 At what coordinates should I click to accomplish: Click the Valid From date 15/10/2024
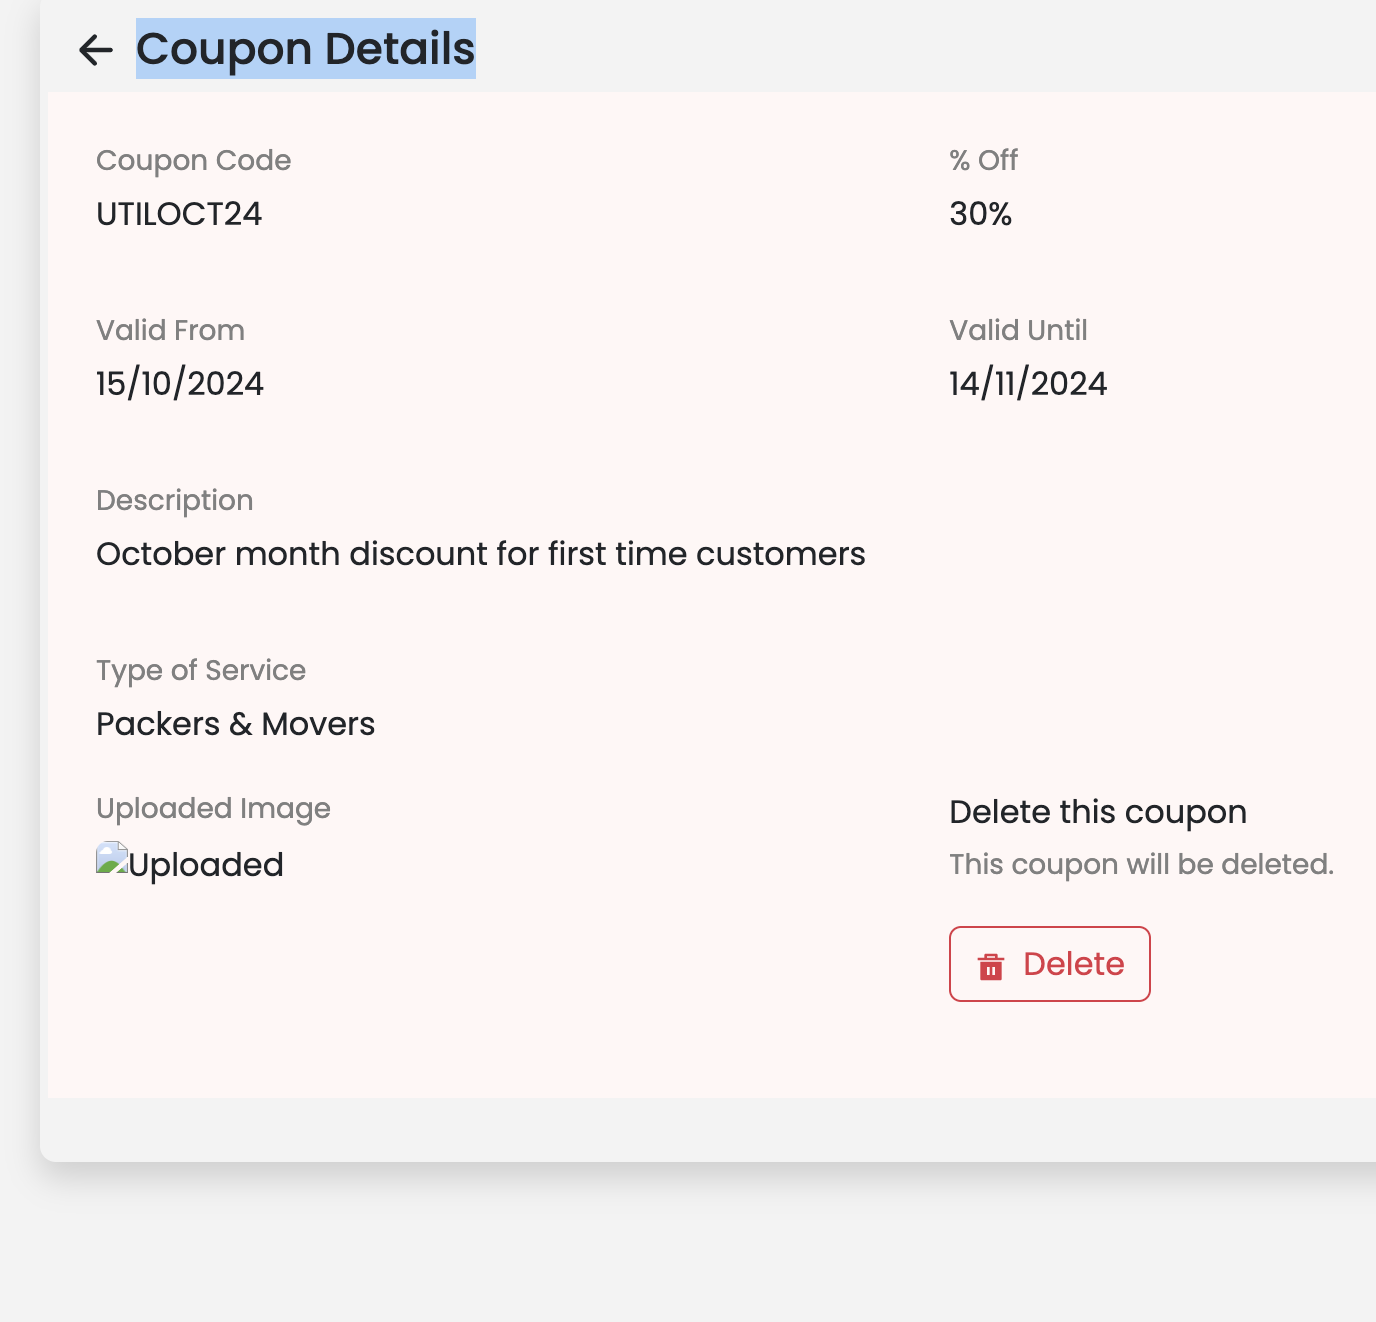(180, 384)
